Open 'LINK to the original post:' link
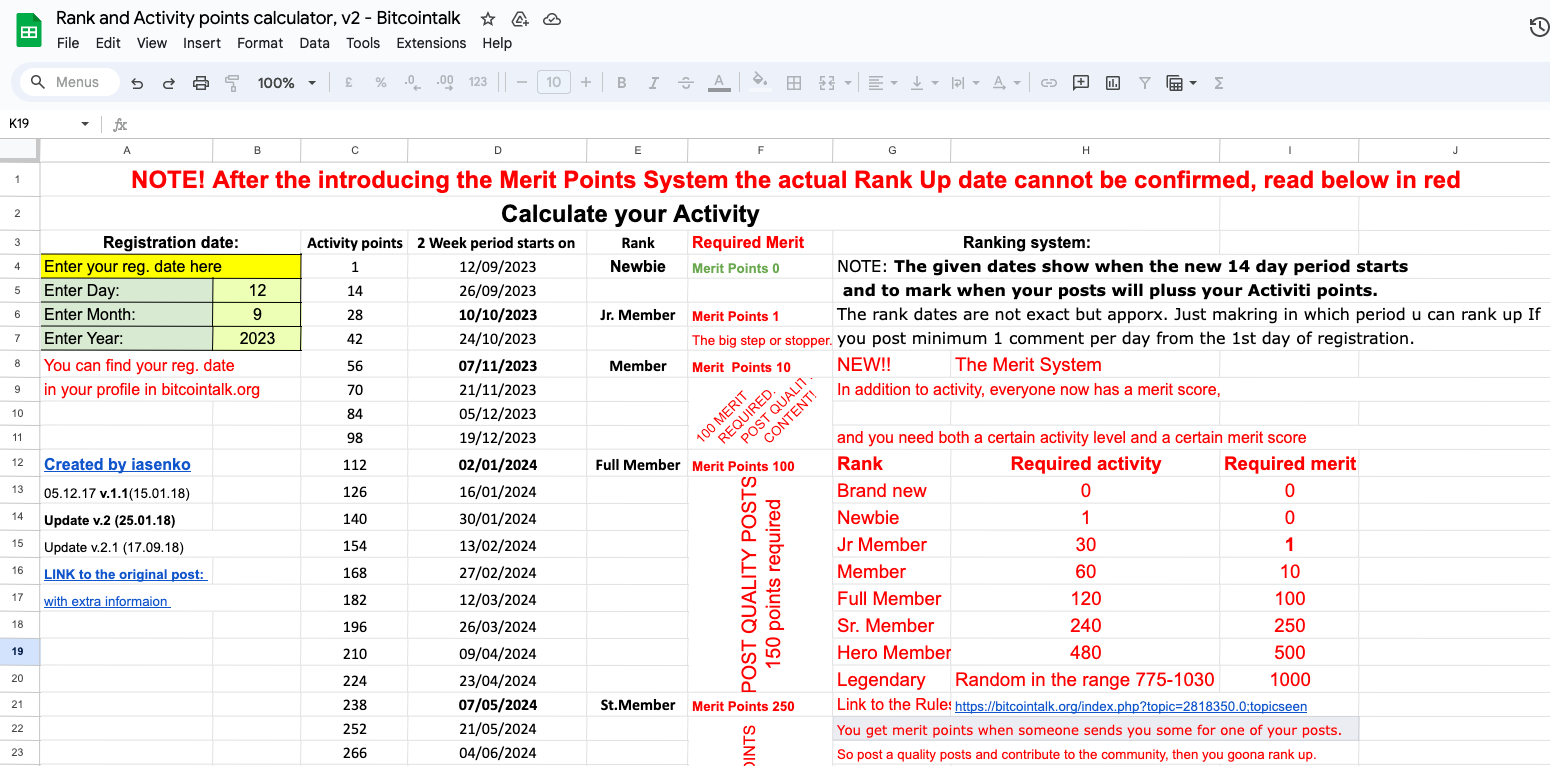The height and width of the screenshot is (766, 1550). click(125, 574)
